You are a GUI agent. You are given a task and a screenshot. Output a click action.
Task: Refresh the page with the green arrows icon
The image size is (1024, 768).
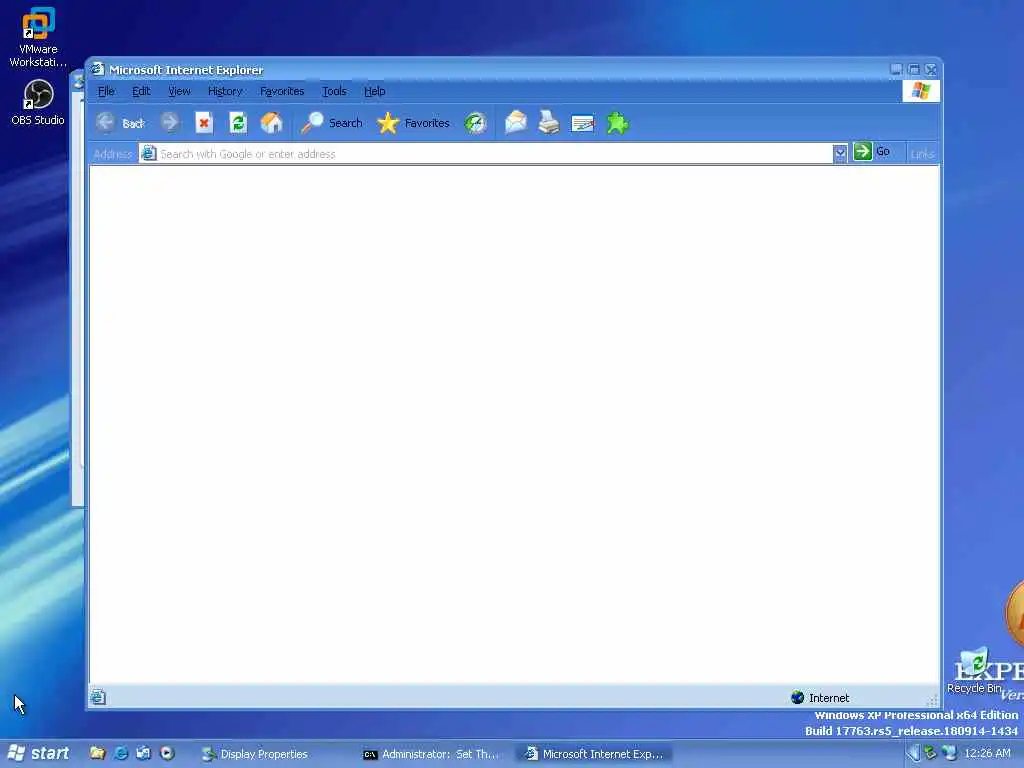pos(238,123)
